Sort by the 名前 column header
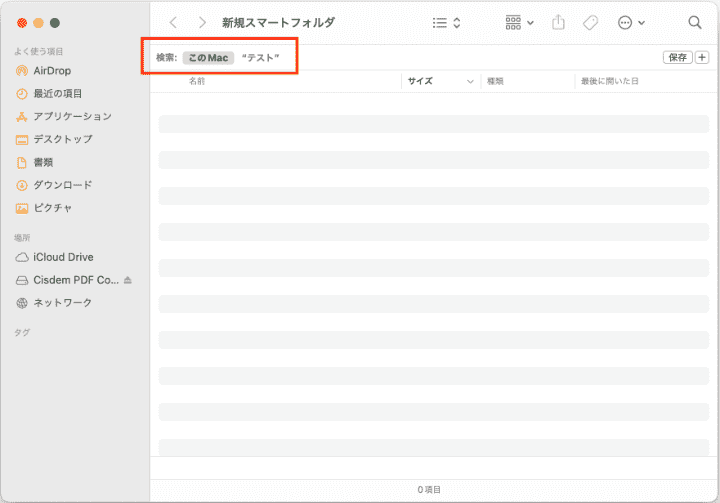Image resolution: width=720 pixels, height=503 pixels. click(197, 81)
